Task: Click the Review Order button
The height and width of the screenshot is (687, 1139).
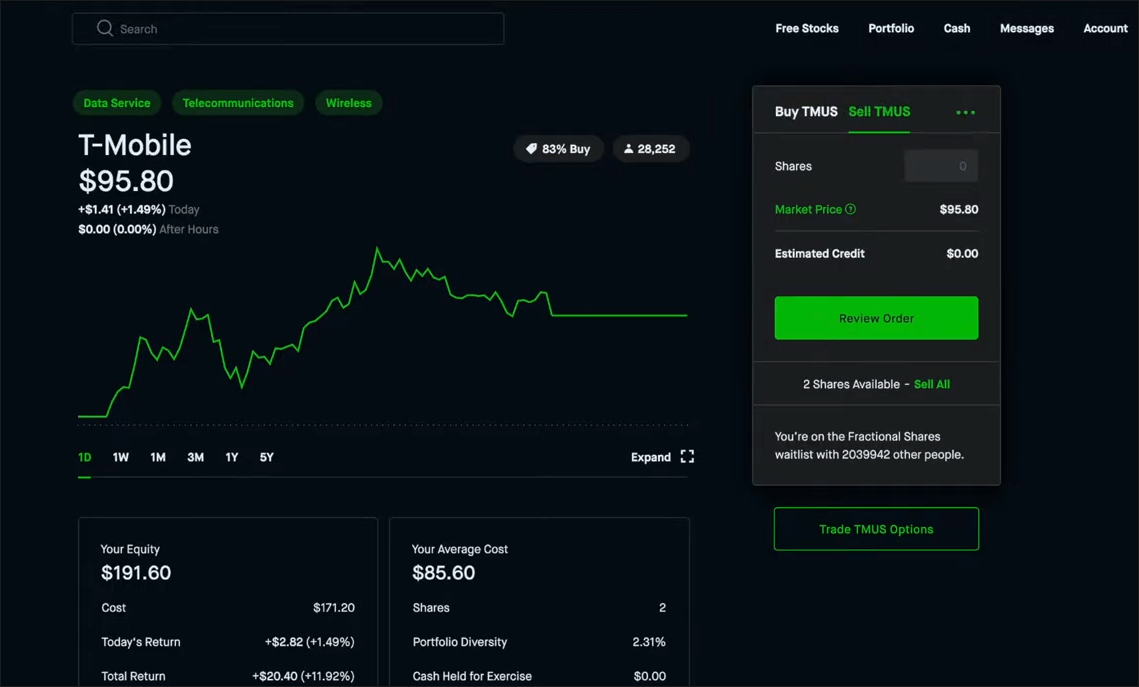Action: click(876, 318)
